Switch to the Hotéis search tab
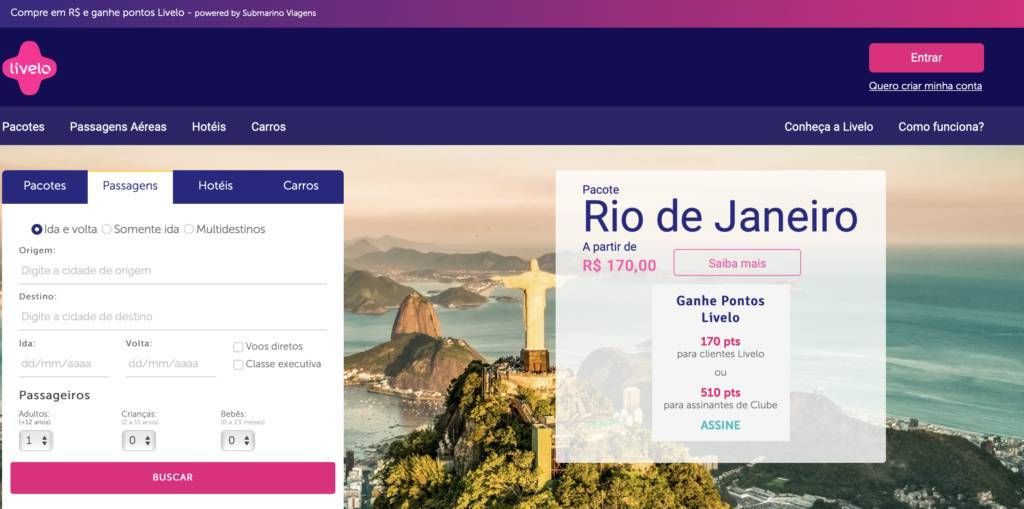Viewport: 1024px width, 509px height. (216, 186)
